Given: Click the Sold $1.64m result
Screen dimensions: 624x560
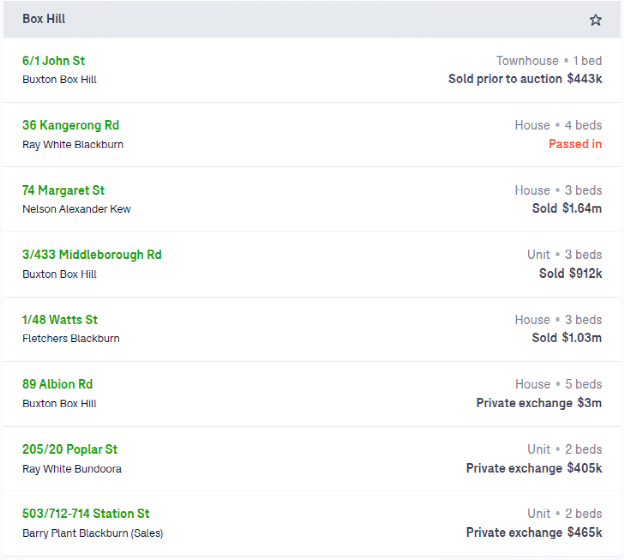Looking at the screenshot, I should (x=567, y=209).
